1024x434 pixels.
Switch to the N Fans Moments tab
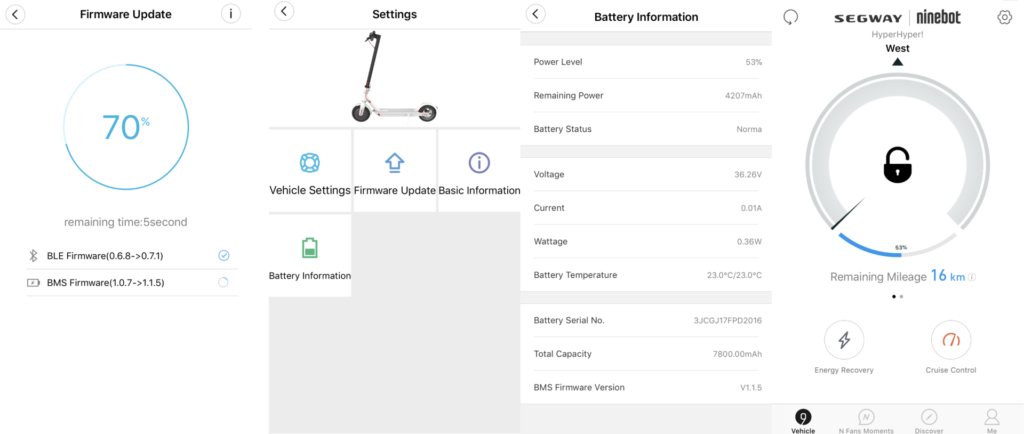pos(866,420)
